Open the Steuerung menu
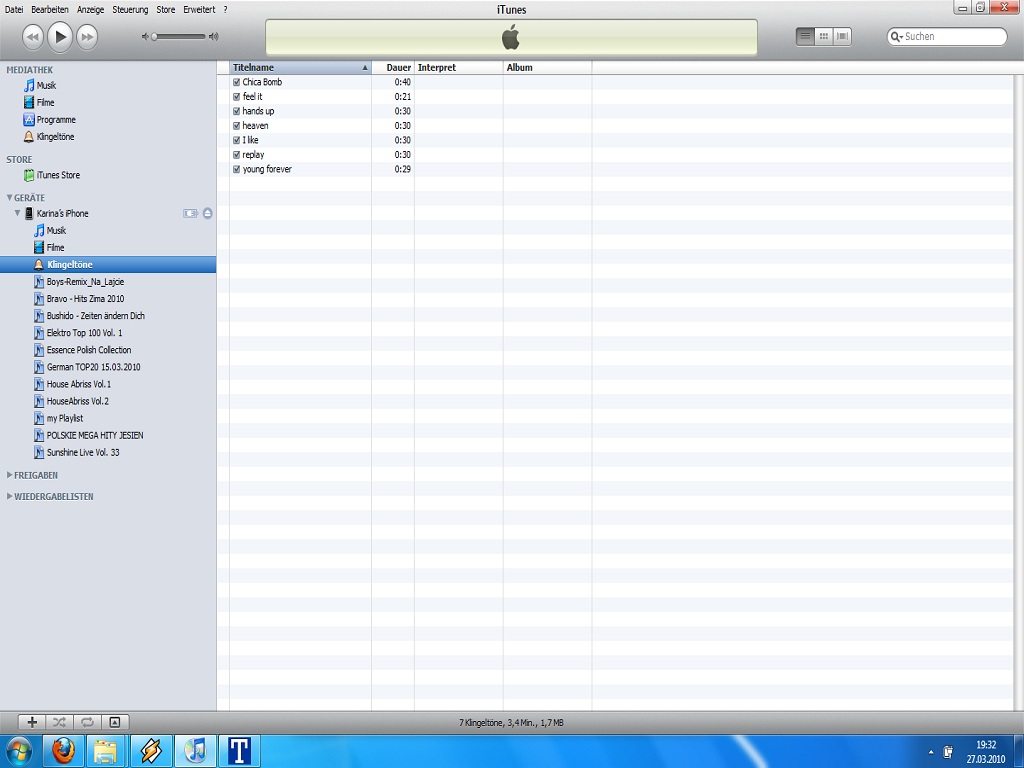The image size is (1024, 768). point(130,10)
